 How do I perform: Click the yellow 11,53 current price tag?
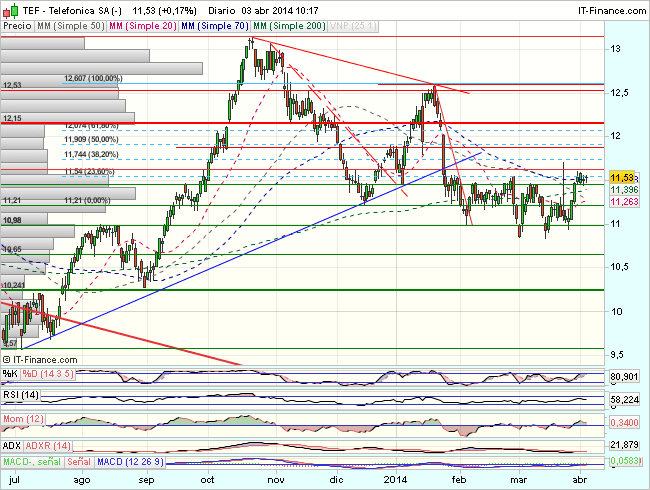coord(622,178)
